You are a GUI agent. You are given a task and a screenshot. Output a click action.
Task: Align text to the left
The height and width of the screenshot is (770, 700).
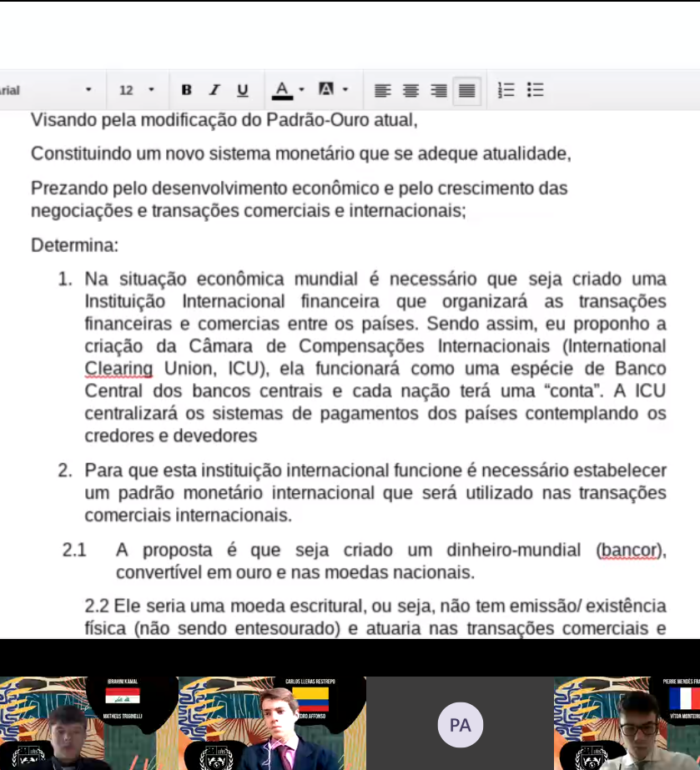(x=382, y=90)
